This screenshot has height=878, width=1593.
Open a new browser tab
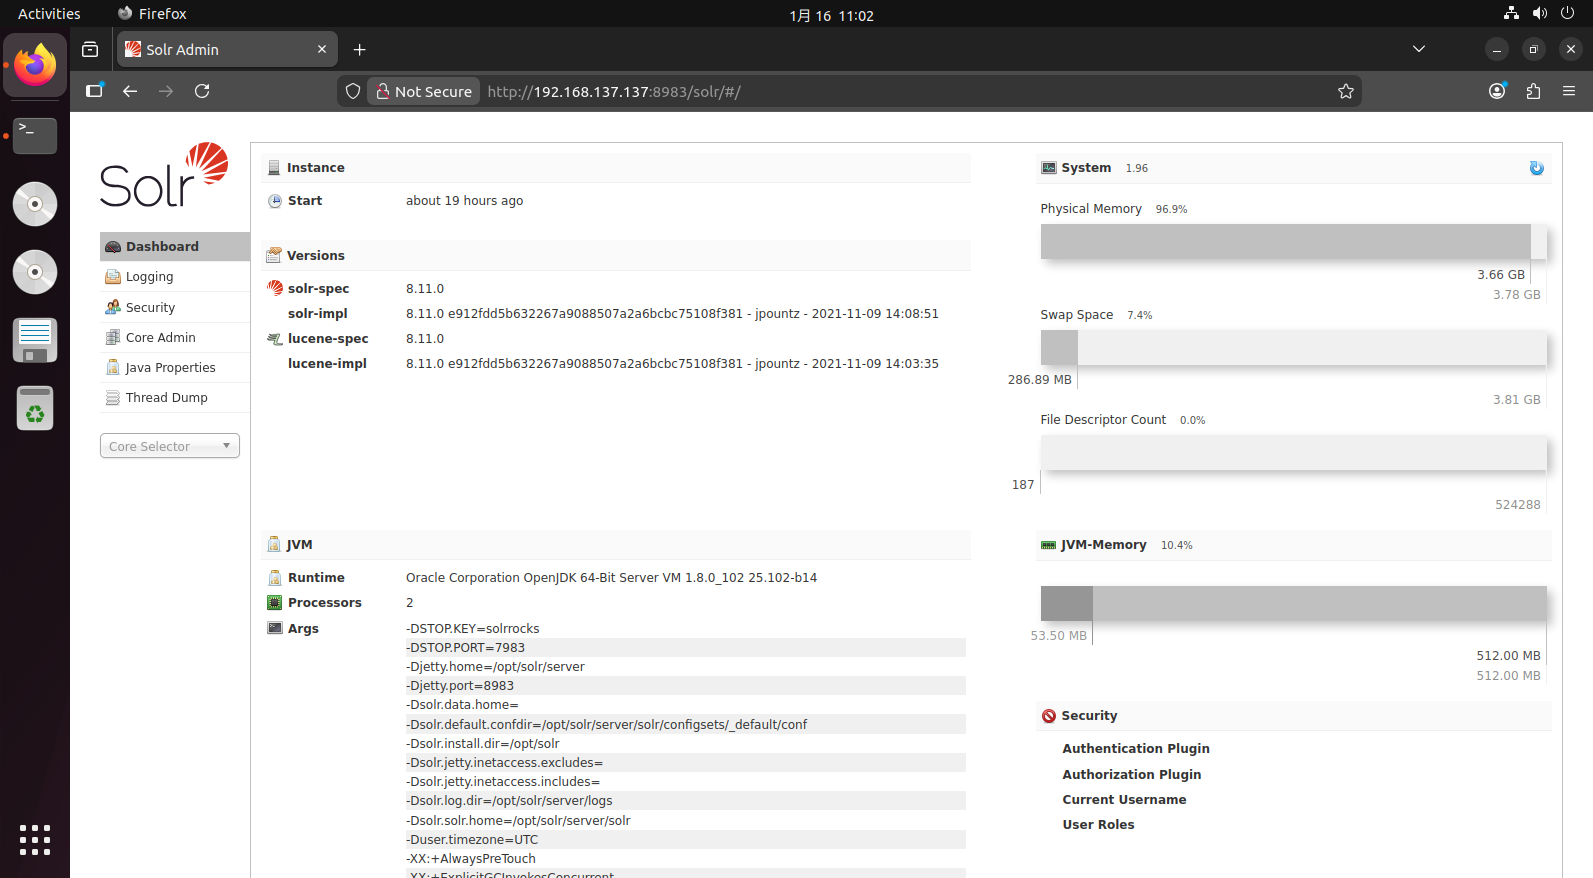[360, 49]
